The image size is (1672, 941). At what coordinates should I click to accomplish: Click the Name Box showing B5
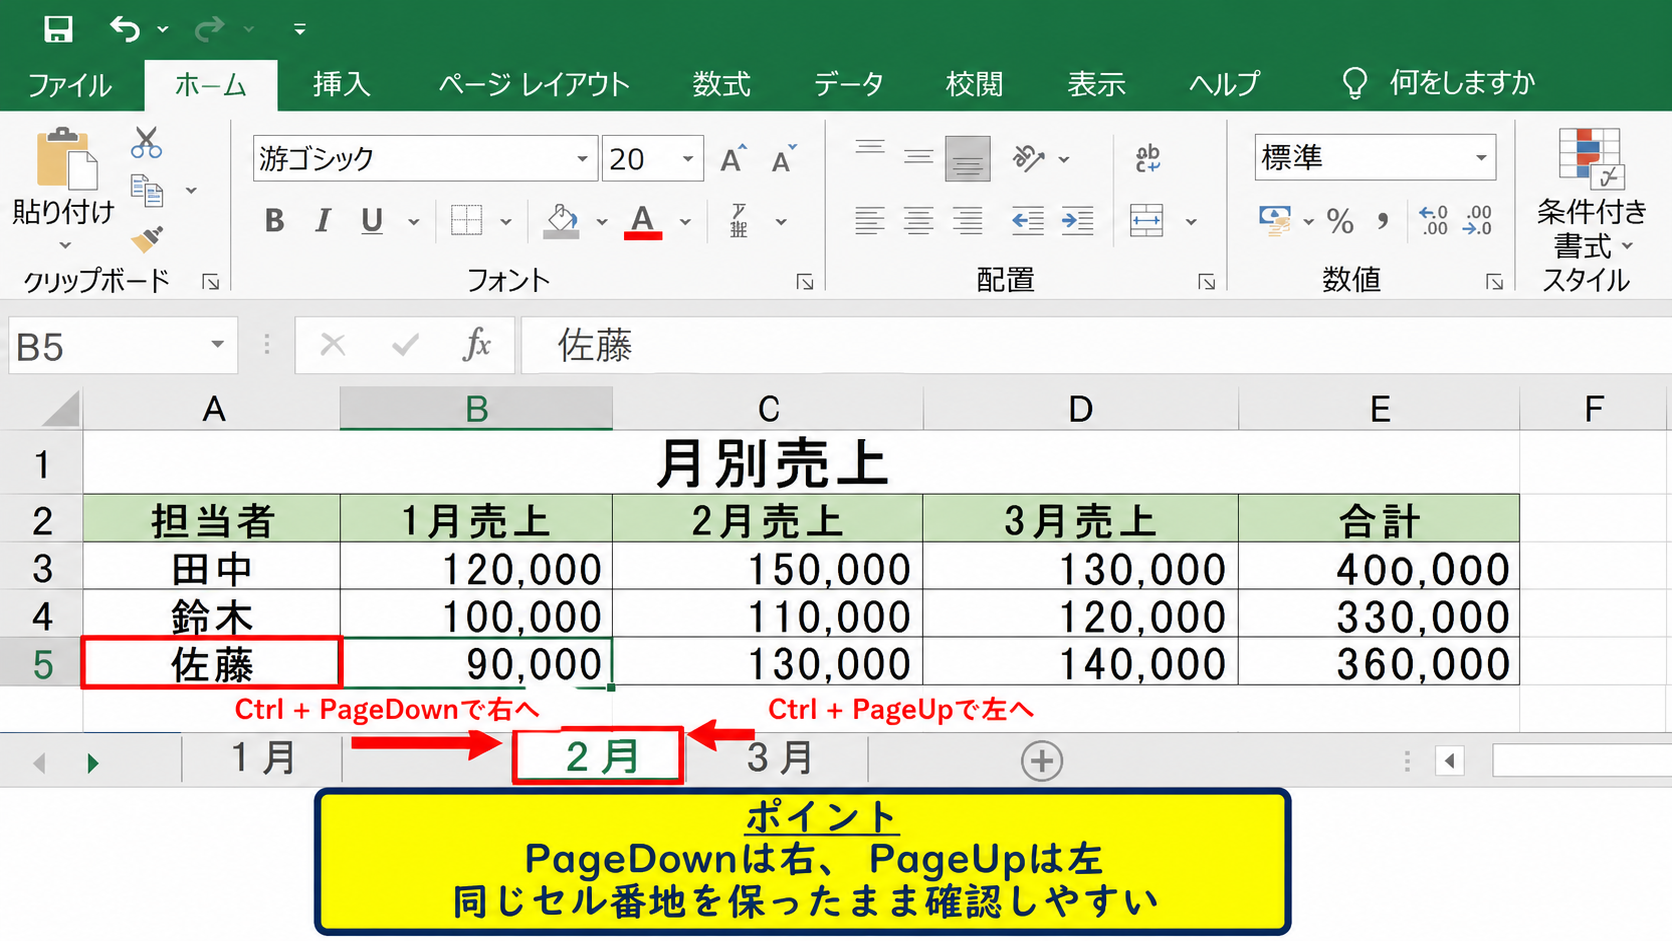tap(123, 346)
